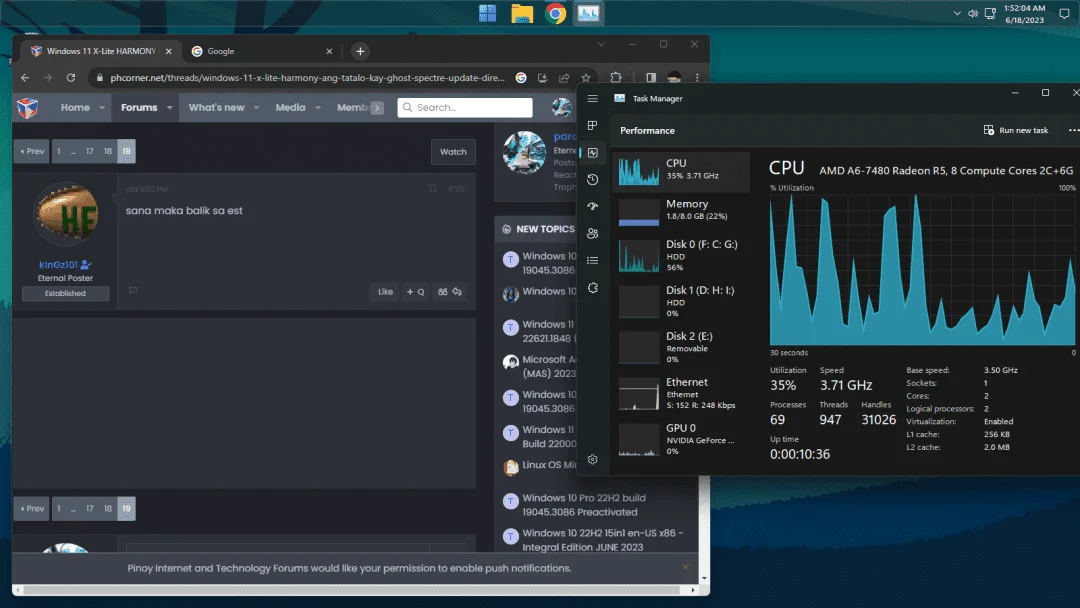The height and width of the screenshot is (608, 1080).
Task: Switch to Google tab in Chrome
Action: tap(262, 51)
